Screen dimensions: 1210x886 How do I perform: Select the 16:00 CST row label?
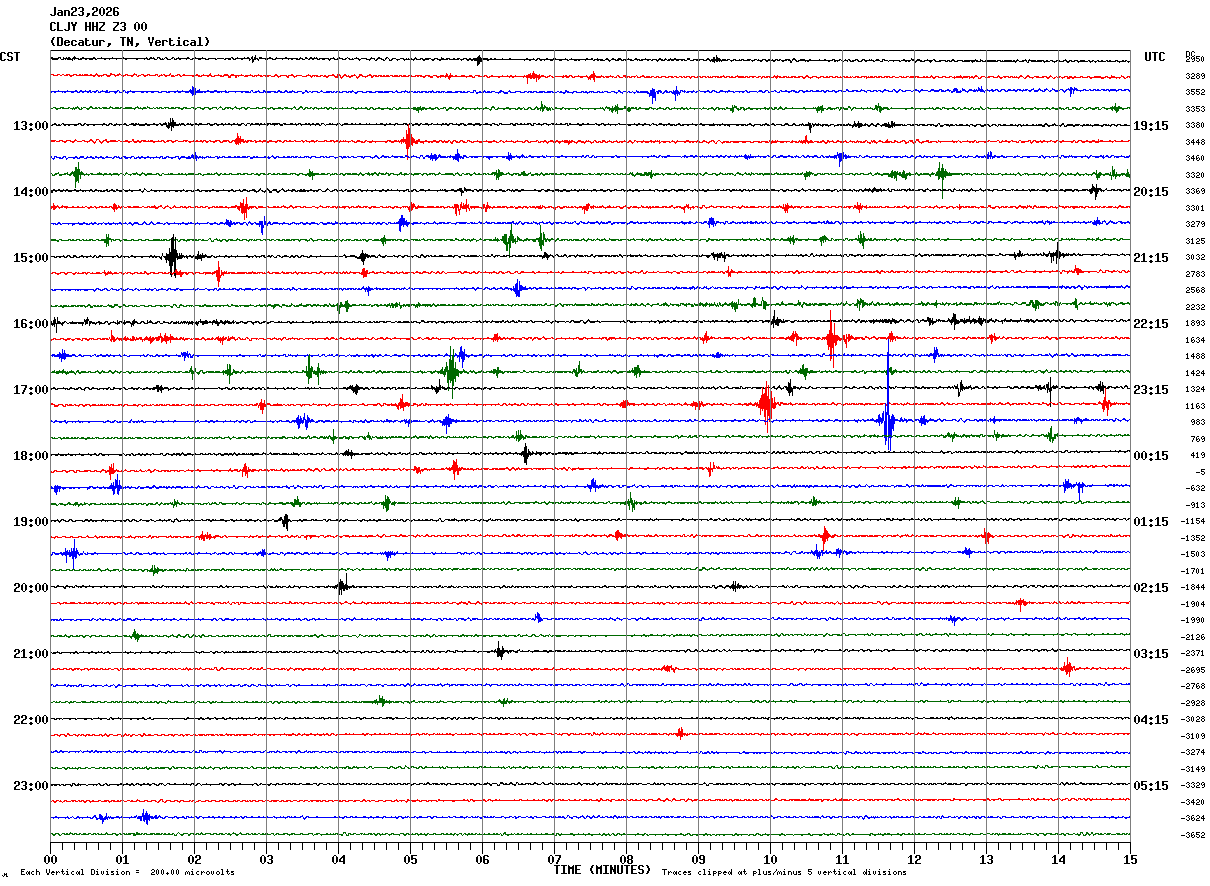pyautogui.click(x=30, y=324)
